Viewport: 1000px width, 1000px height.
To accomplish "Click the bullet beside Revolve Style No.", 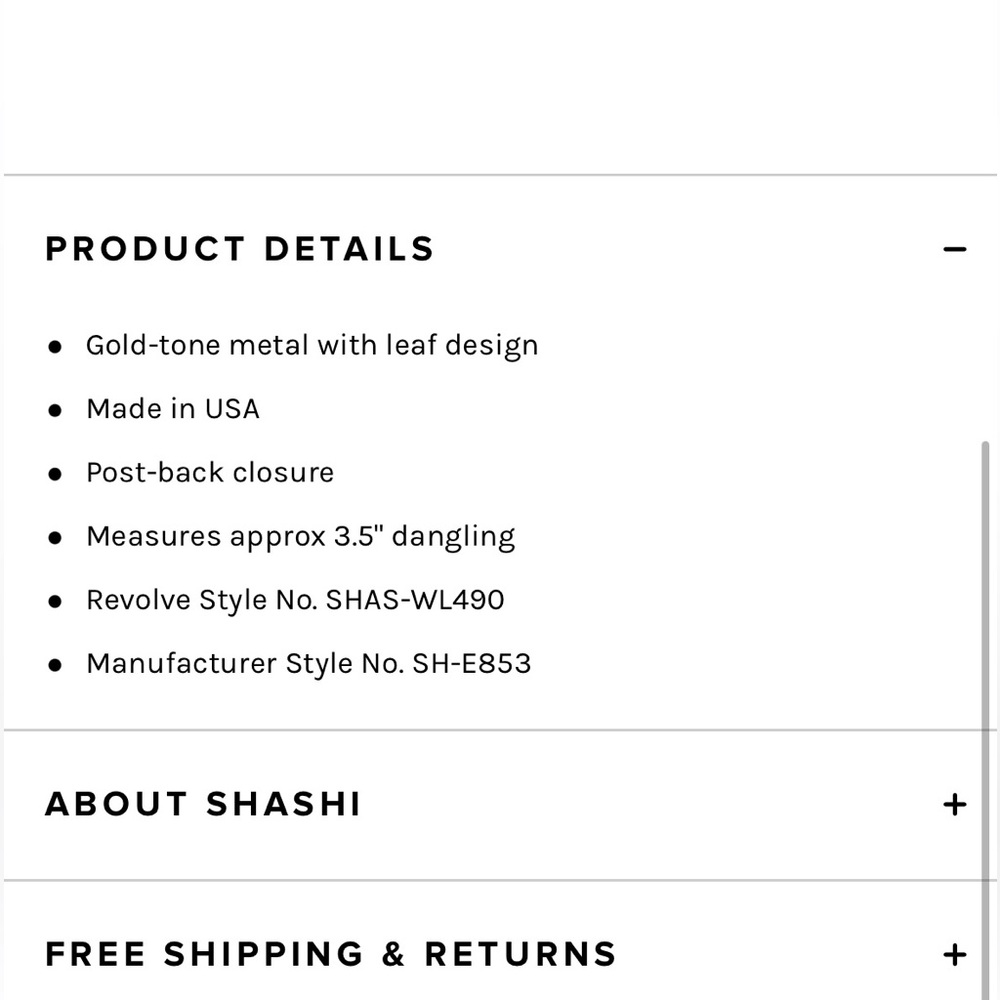I will point(55,601).
